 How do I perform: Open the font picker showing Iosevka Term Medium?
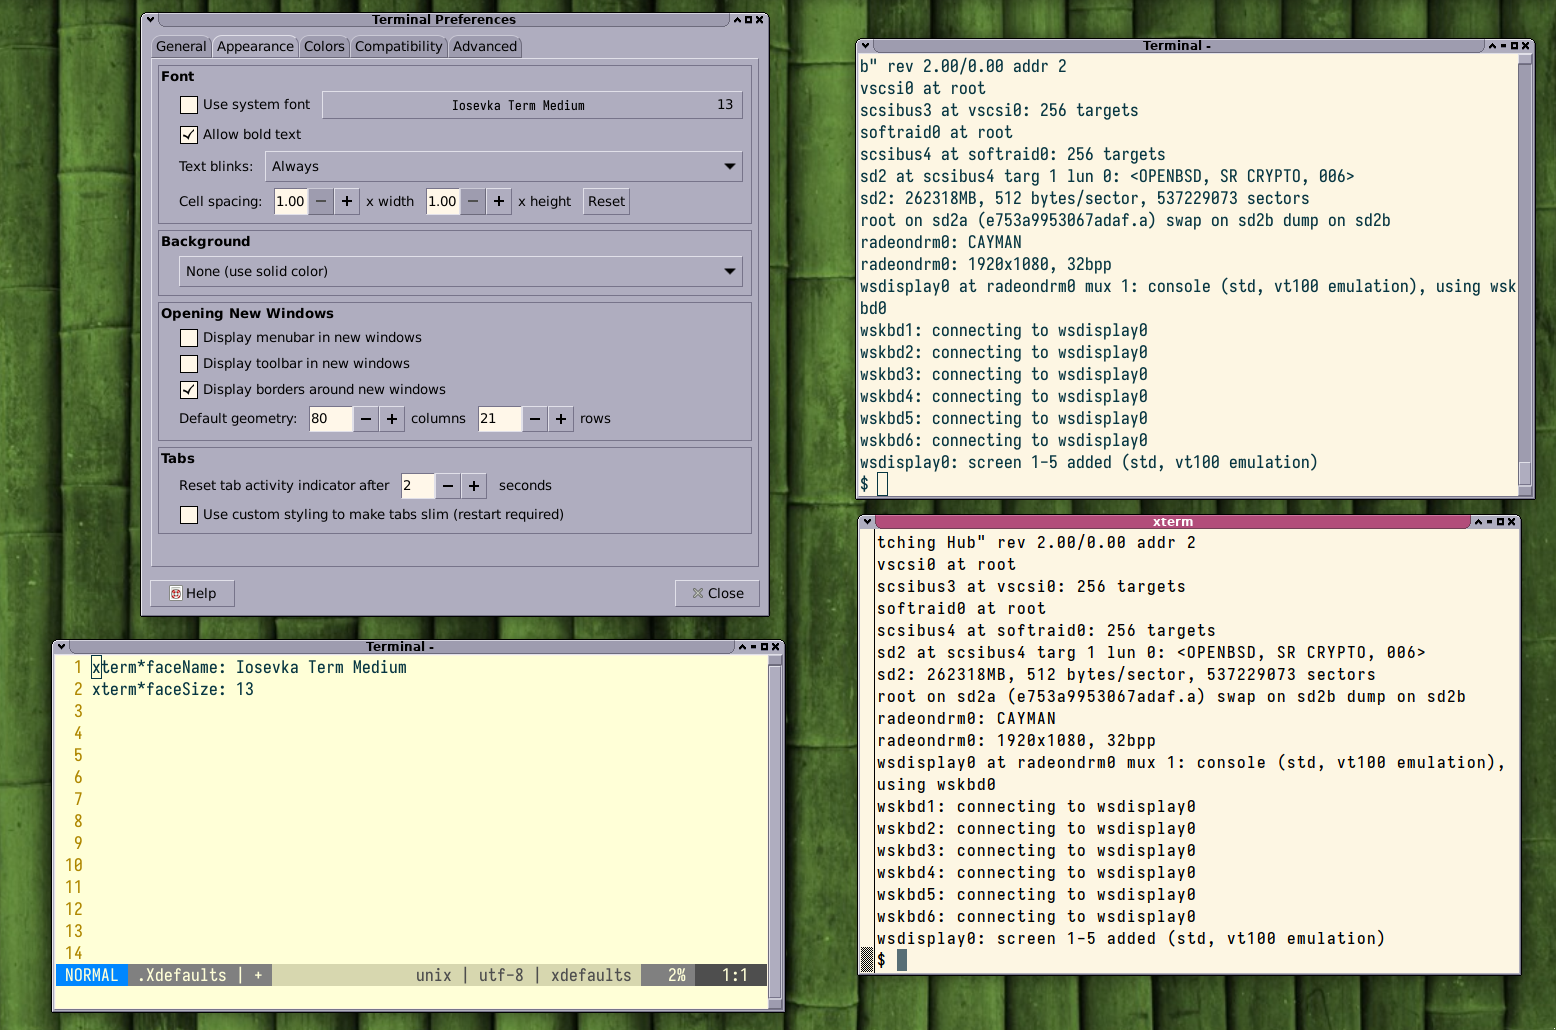click(532, 104)
